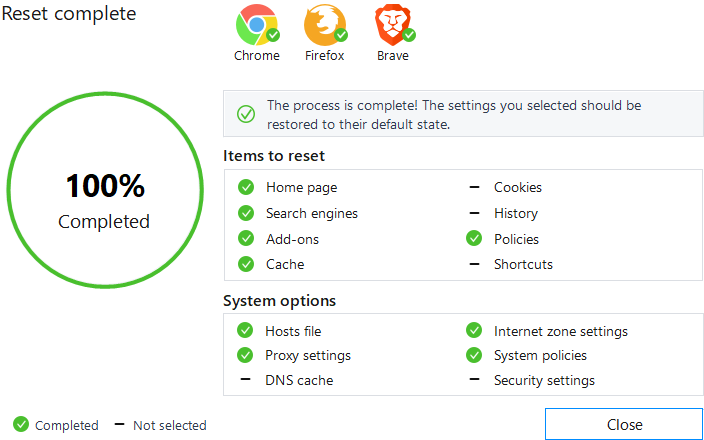Click the Chrome text label under the icon
The height and width of the screenshot is (440, 704).
(257, 56)
